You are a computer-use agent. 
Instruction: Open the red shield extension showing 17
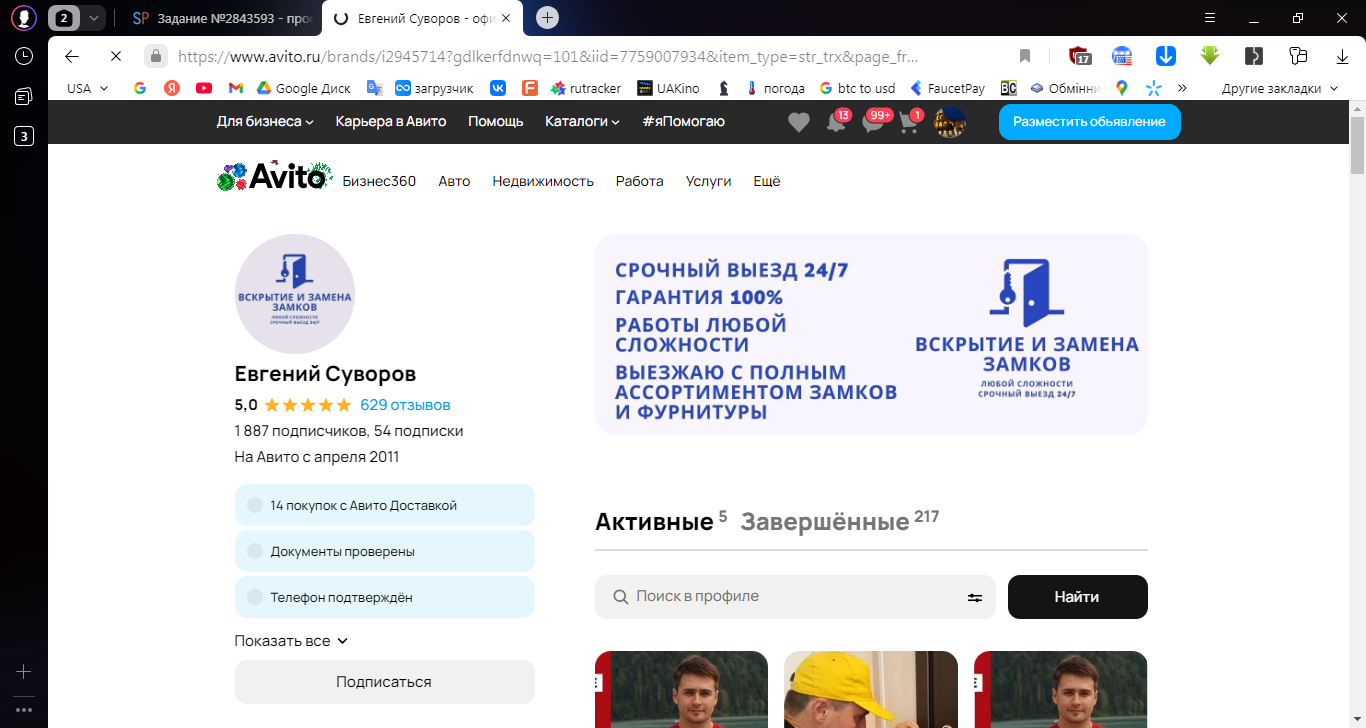click(x=1079, y=56)
